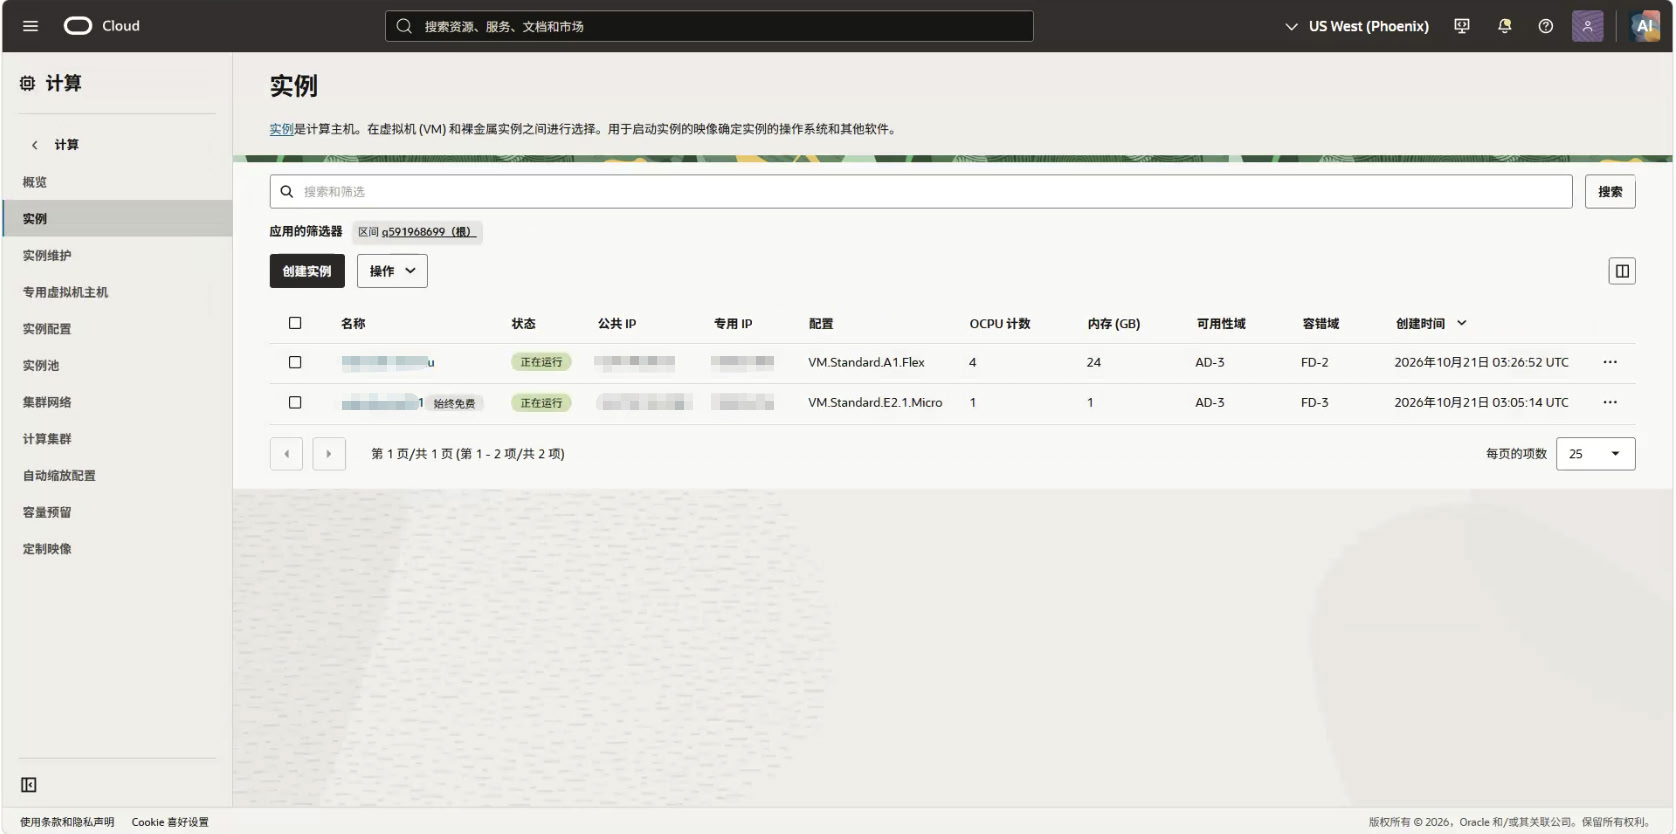Open actions menu for the VM.Standard.E2.1.Micro row
Viewport: 1676px width, 834px height.
click(1610, 402)
